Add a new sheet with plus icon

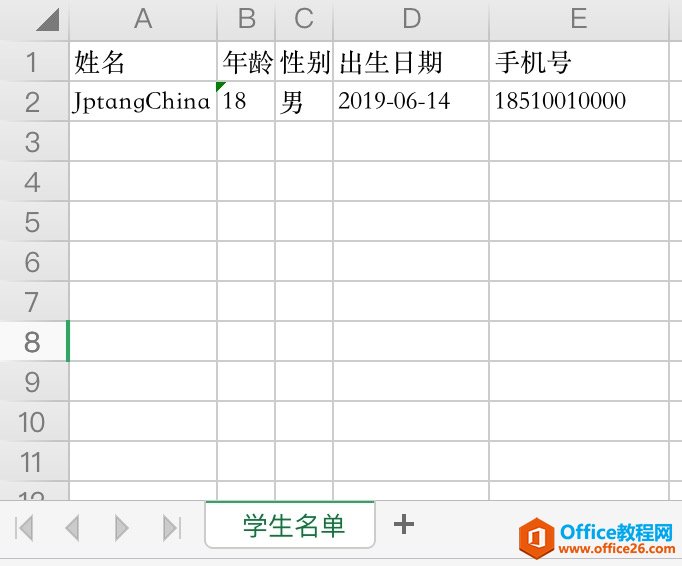(x=404, y=524)
